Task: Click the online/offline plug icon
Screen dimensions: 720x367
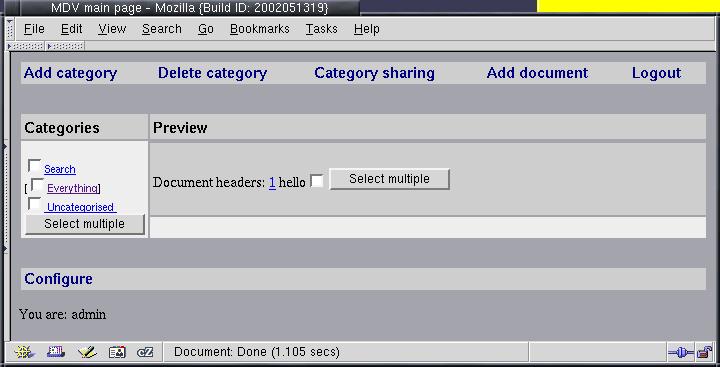Action: [x=681, y=353]
